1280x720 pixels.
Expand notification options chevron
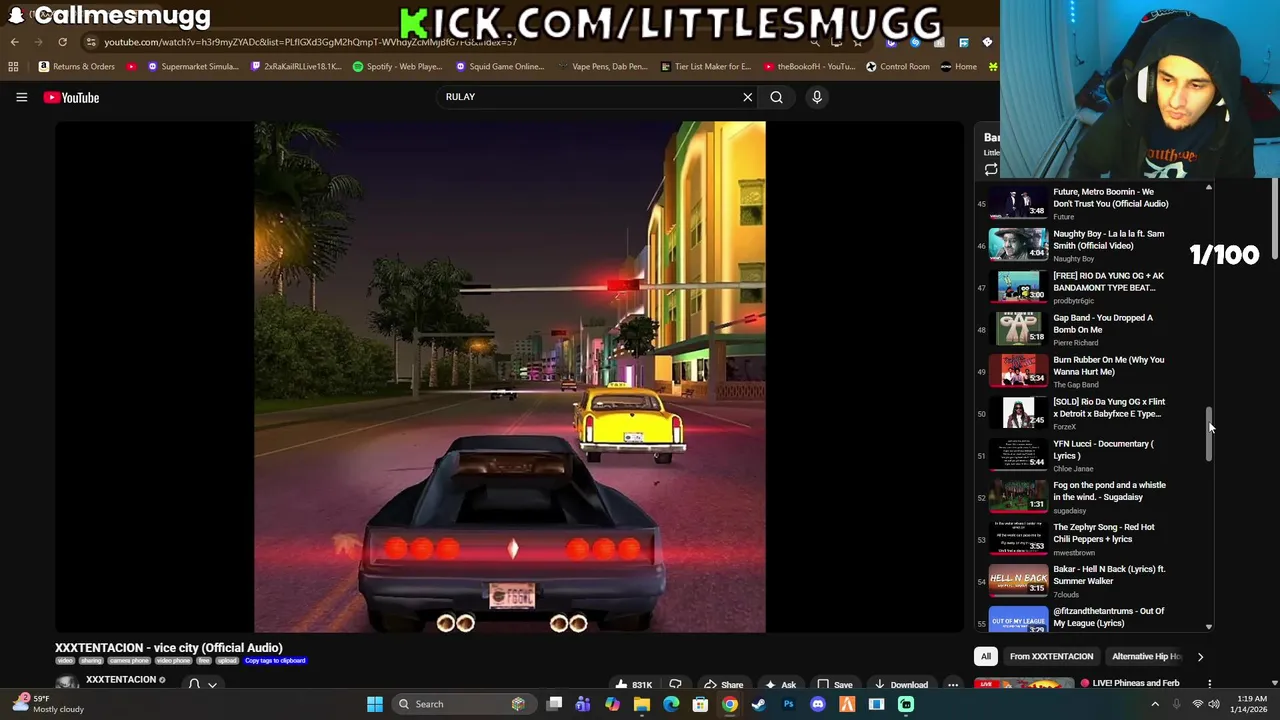tap(212, 685)
